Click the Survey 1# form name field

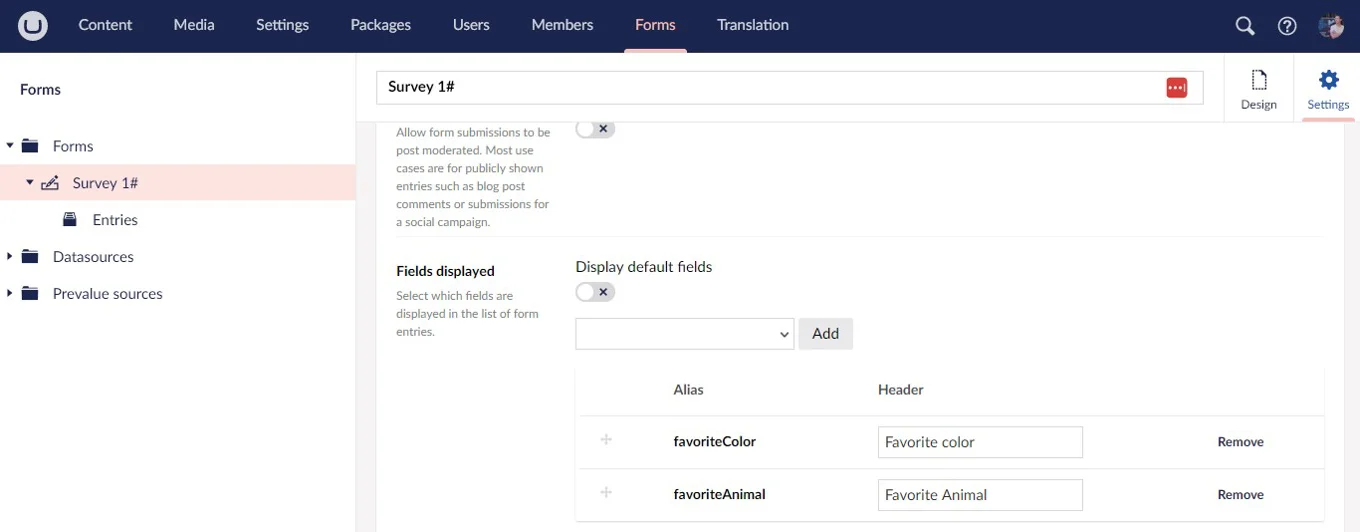pyautogui.click(x=790, y=88)
